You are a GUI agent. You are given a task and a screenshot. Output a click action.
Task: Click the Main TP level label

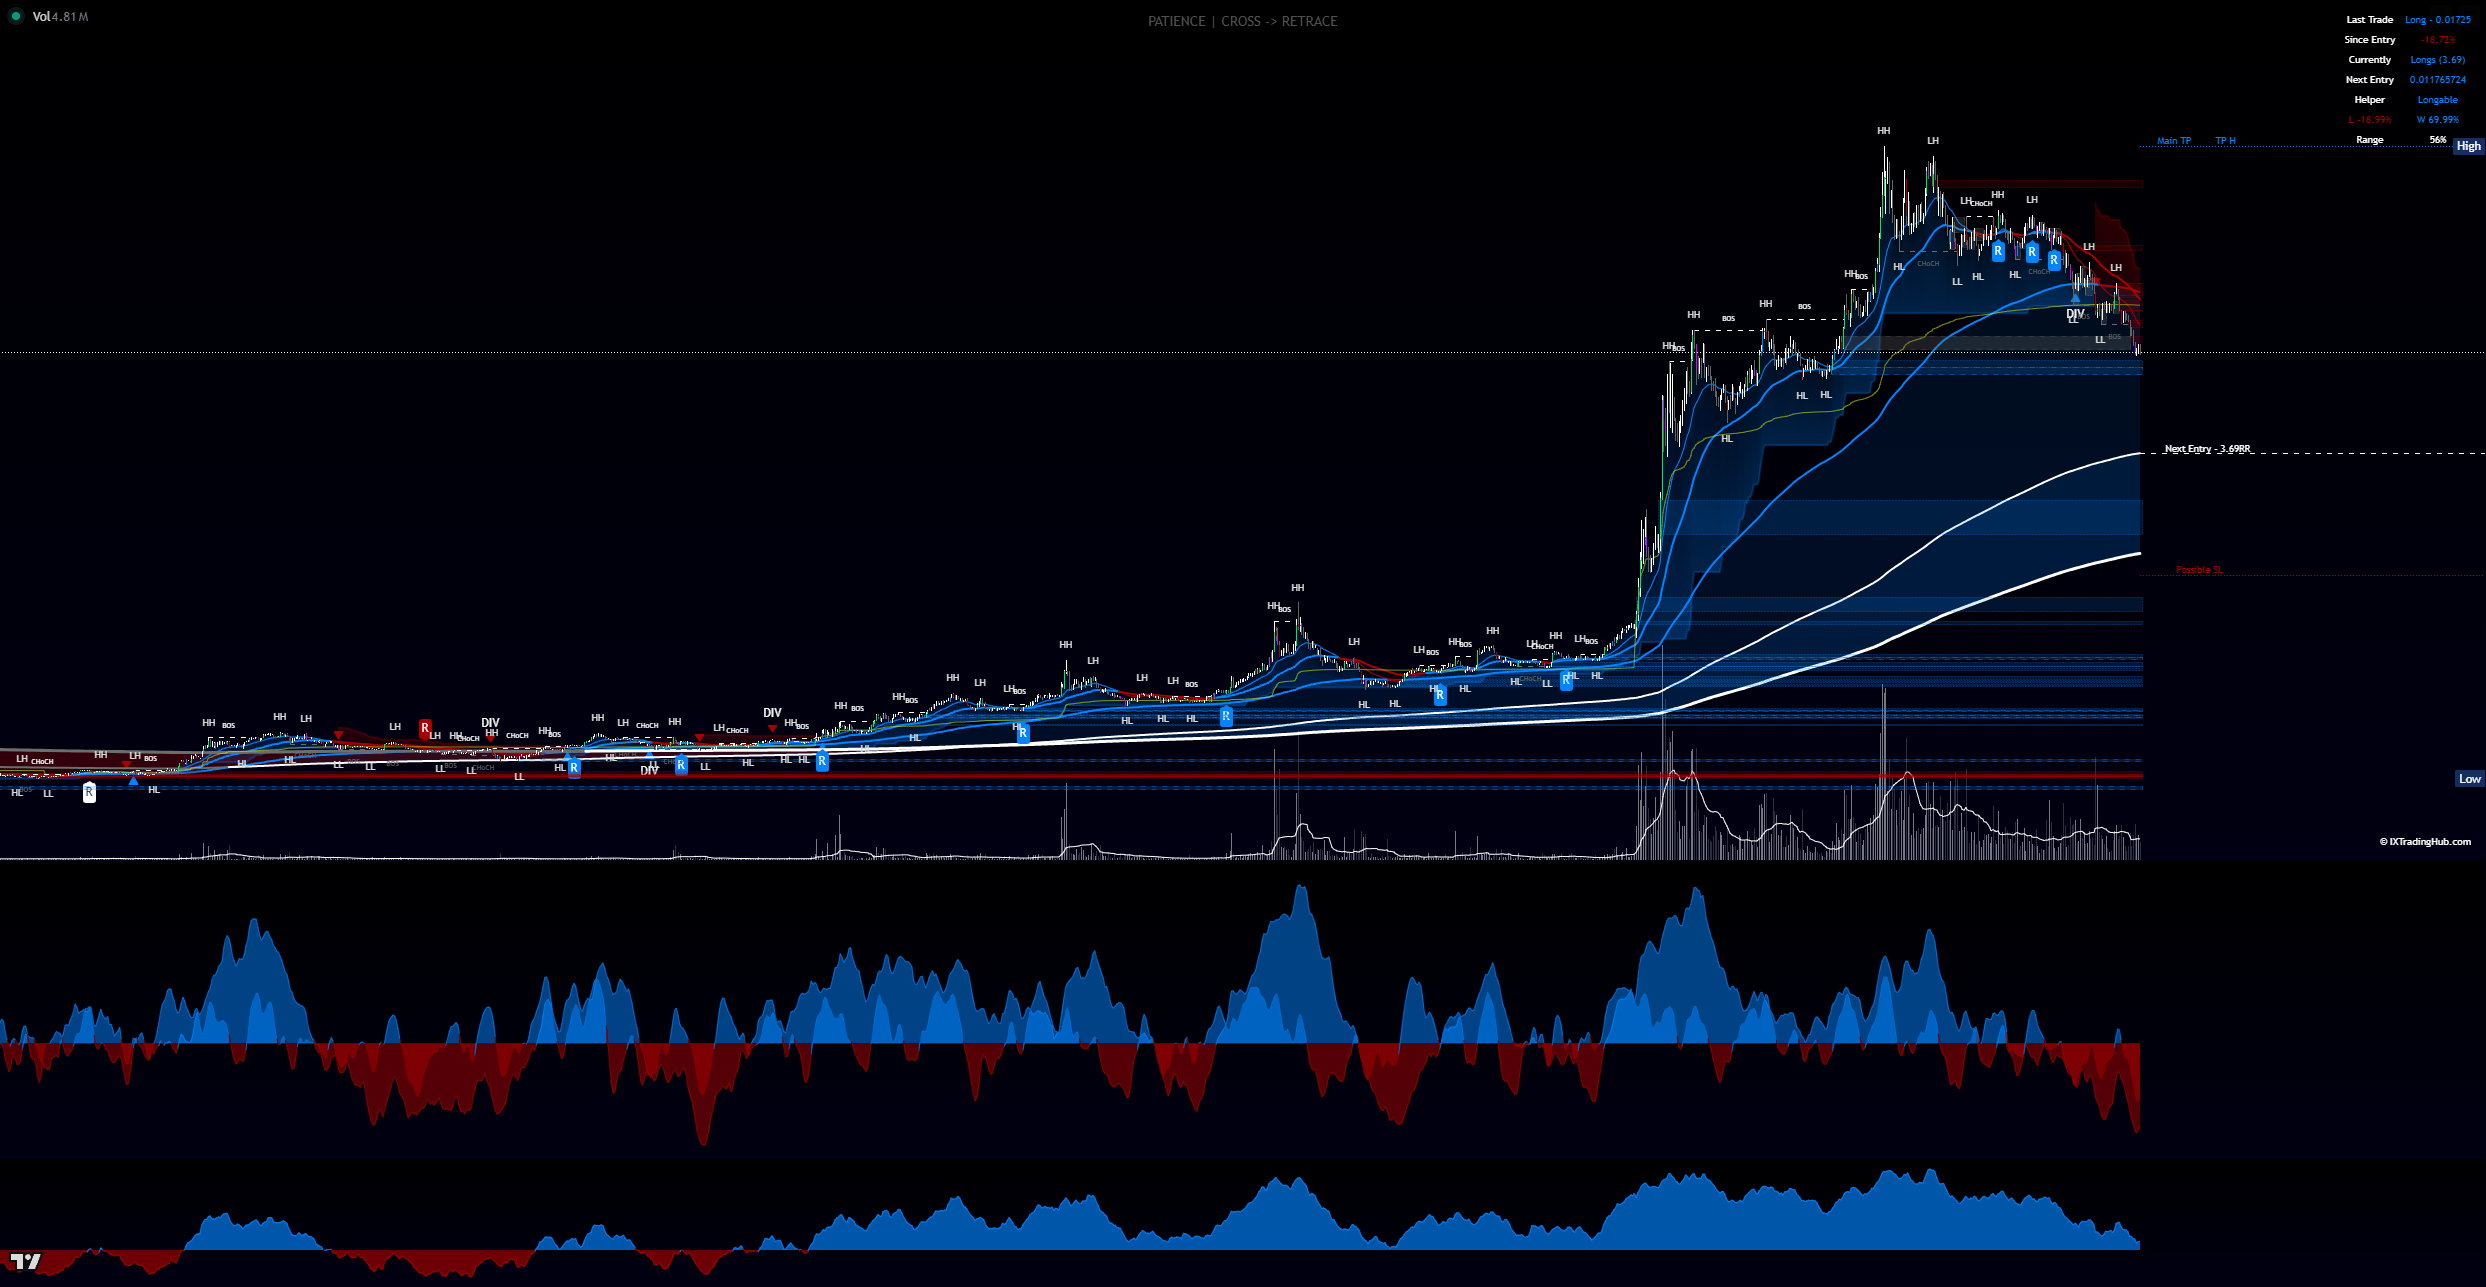tap(2173, 141)
